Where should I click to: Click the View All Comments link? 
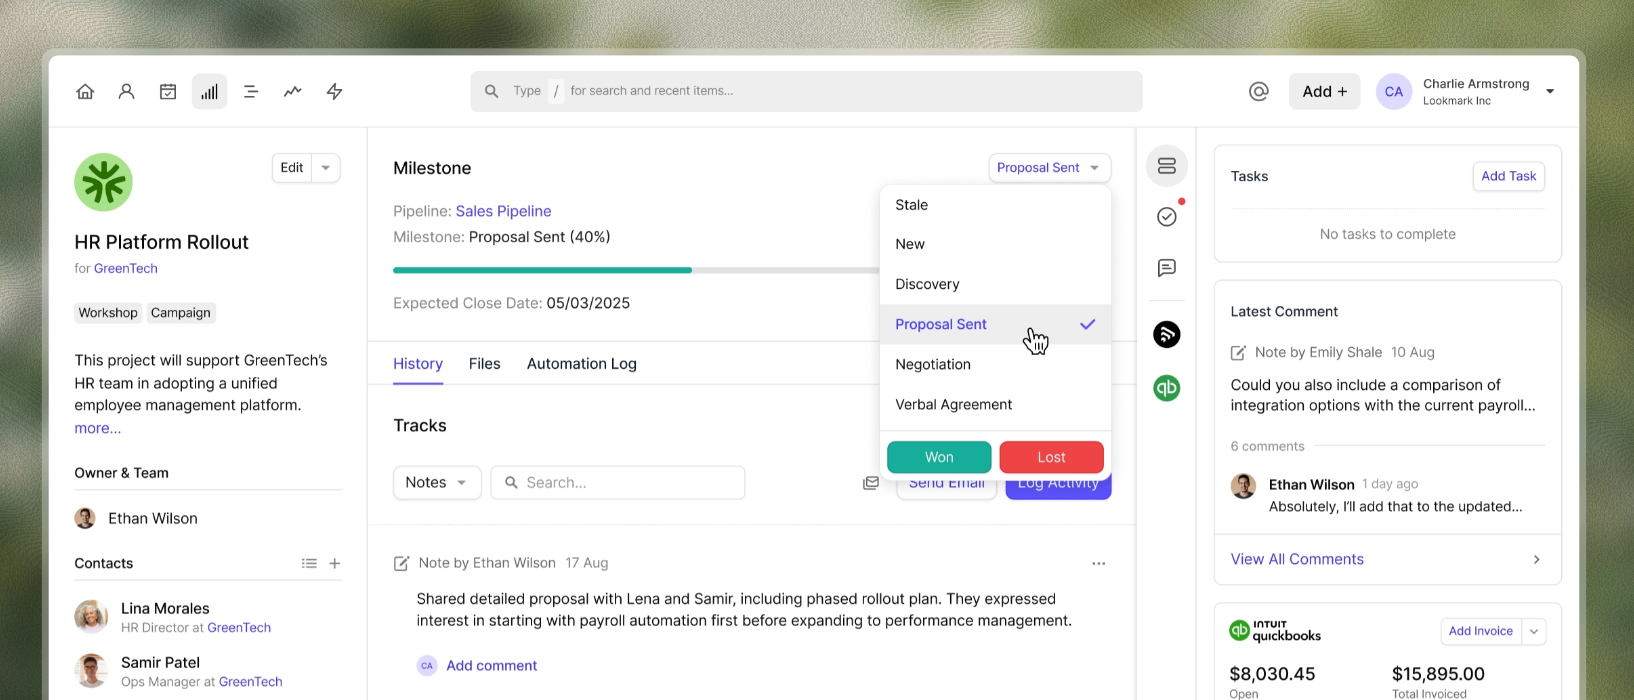[x=1297, y=559]
